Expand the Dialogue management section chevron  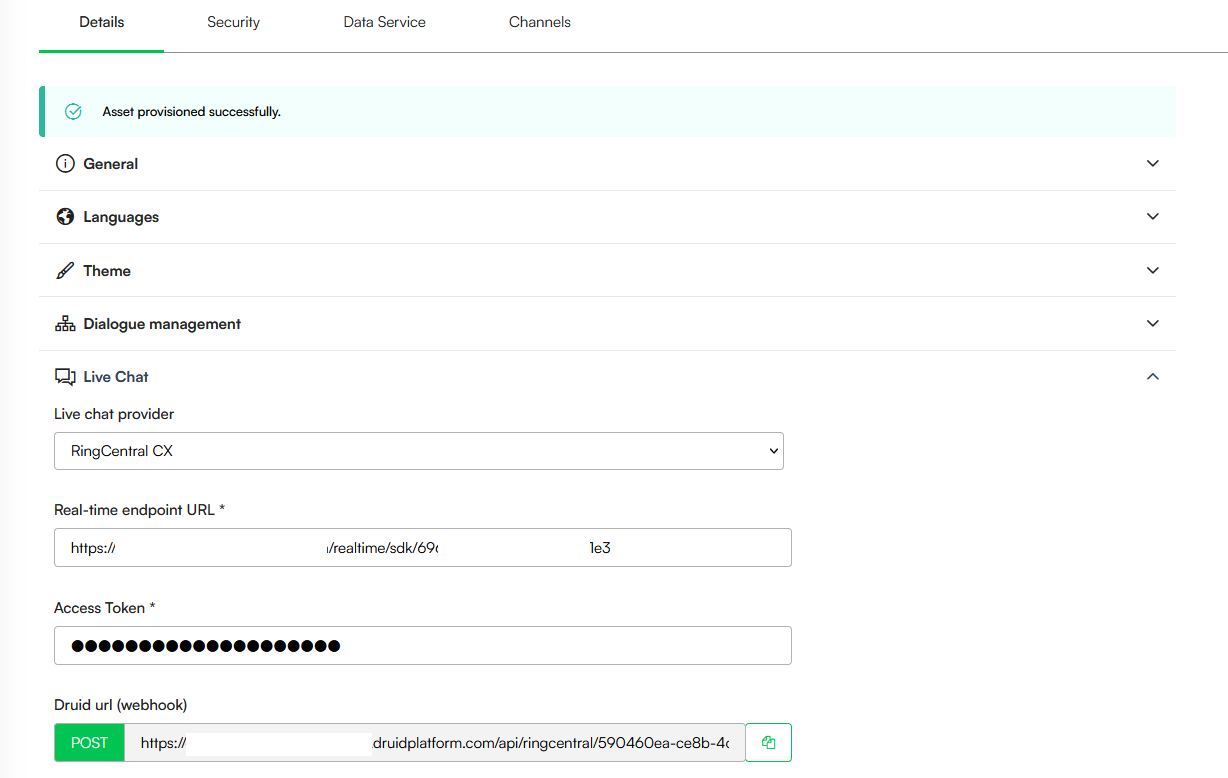[x=1152, y=324]
